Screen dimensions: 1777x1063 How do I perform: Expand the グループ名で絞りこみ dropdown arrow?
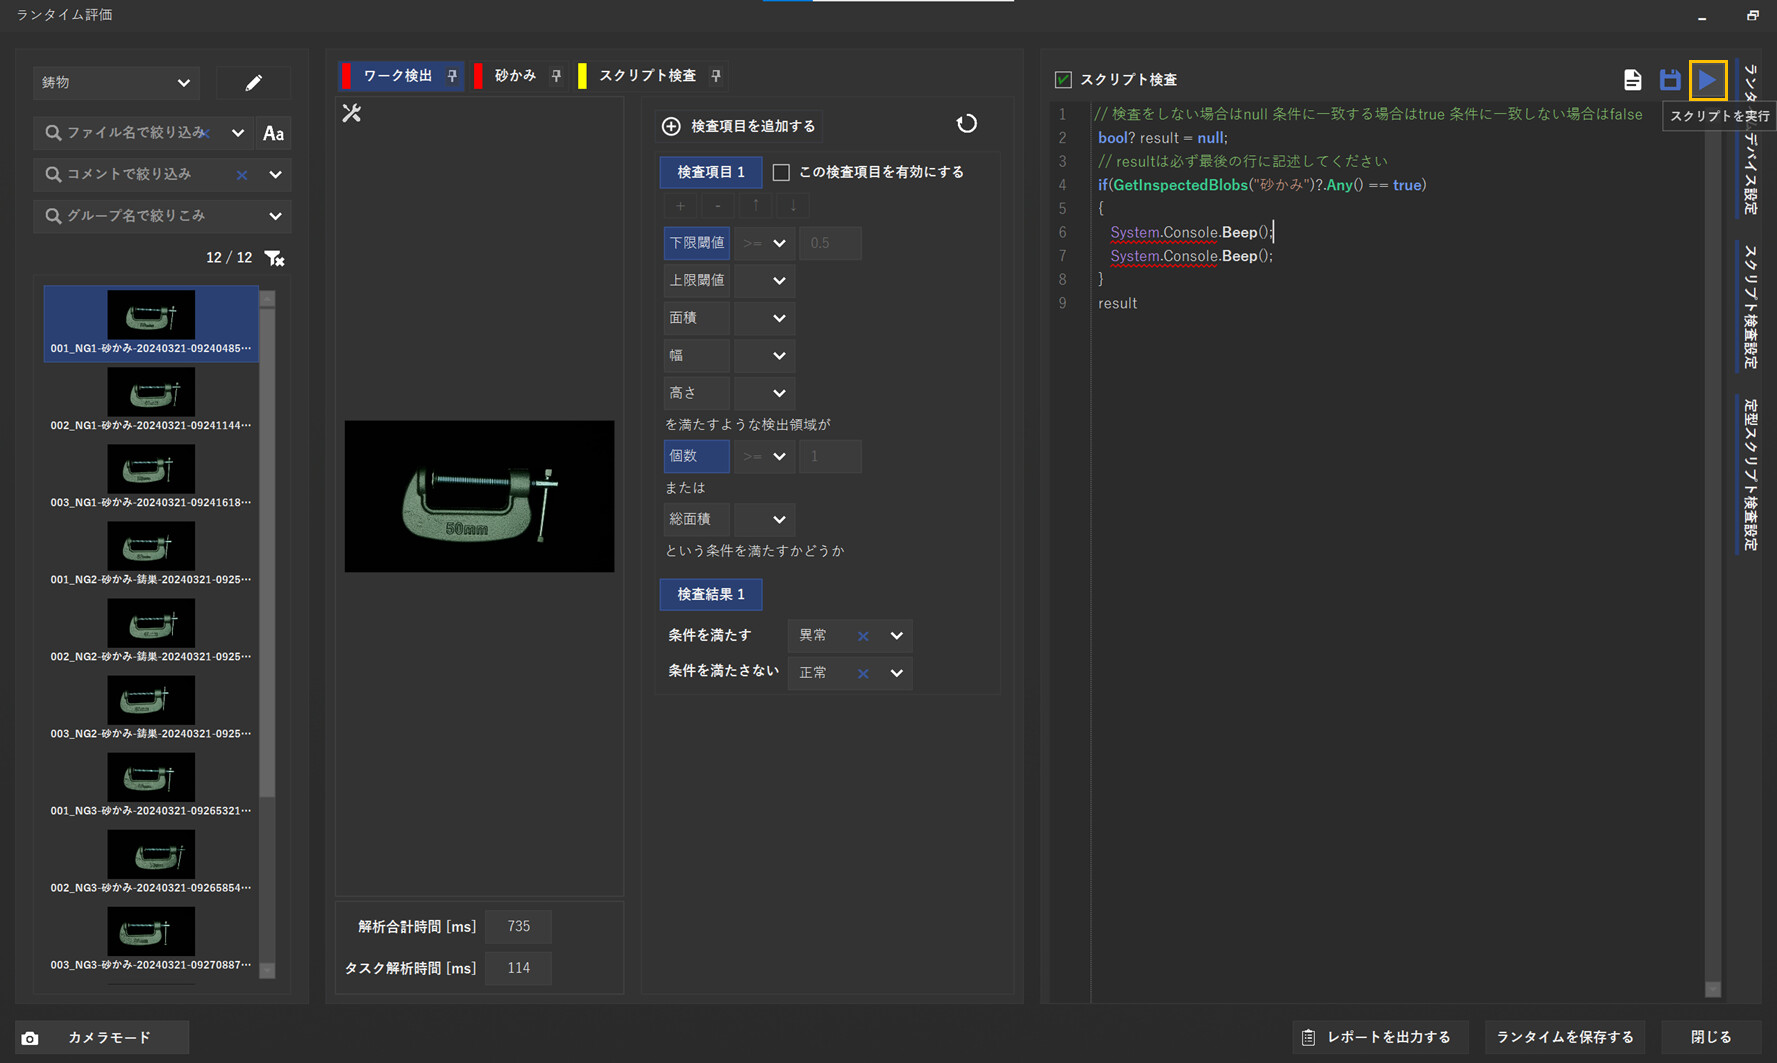(275, 216)
